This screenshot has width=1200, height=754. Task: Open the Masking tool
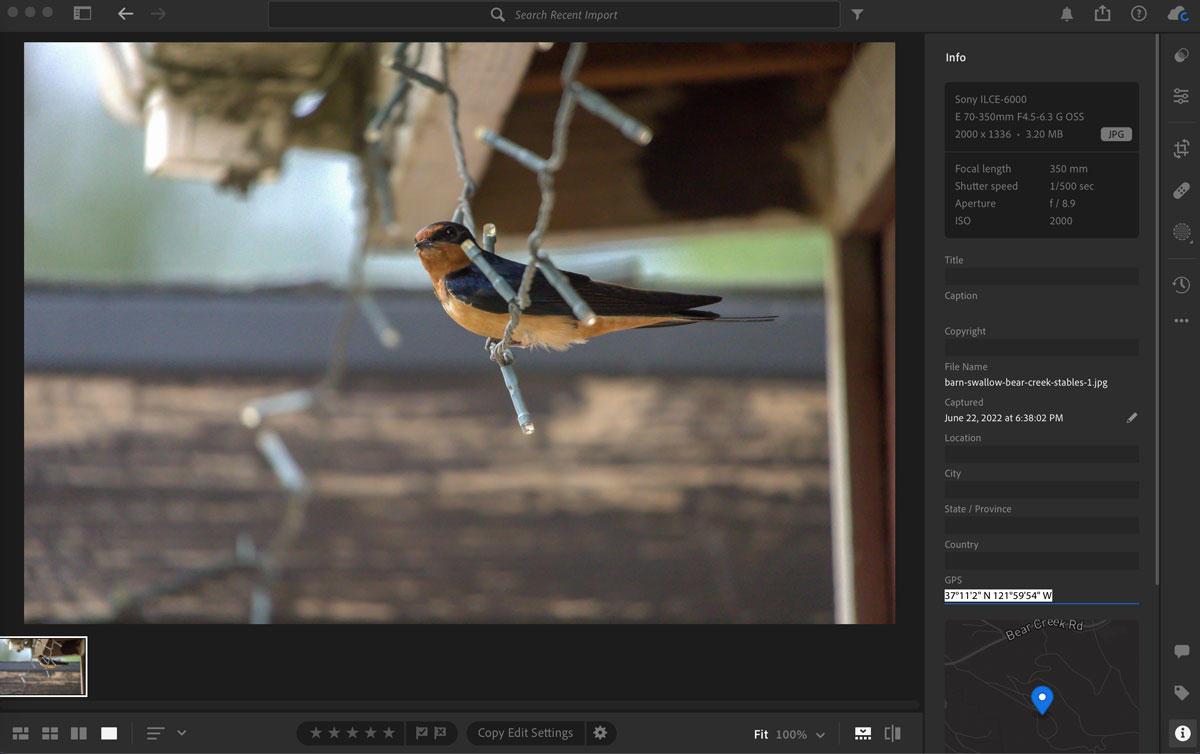1181,232
